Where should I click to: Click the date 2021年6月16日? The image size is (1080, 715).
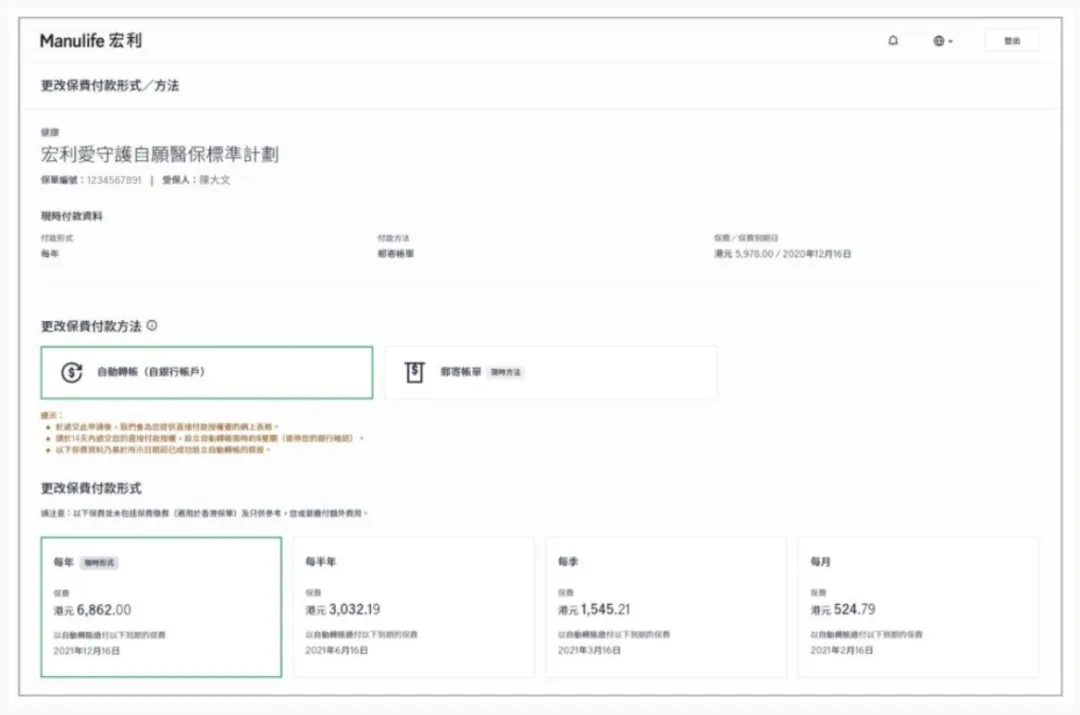click(x=336, y=650)
